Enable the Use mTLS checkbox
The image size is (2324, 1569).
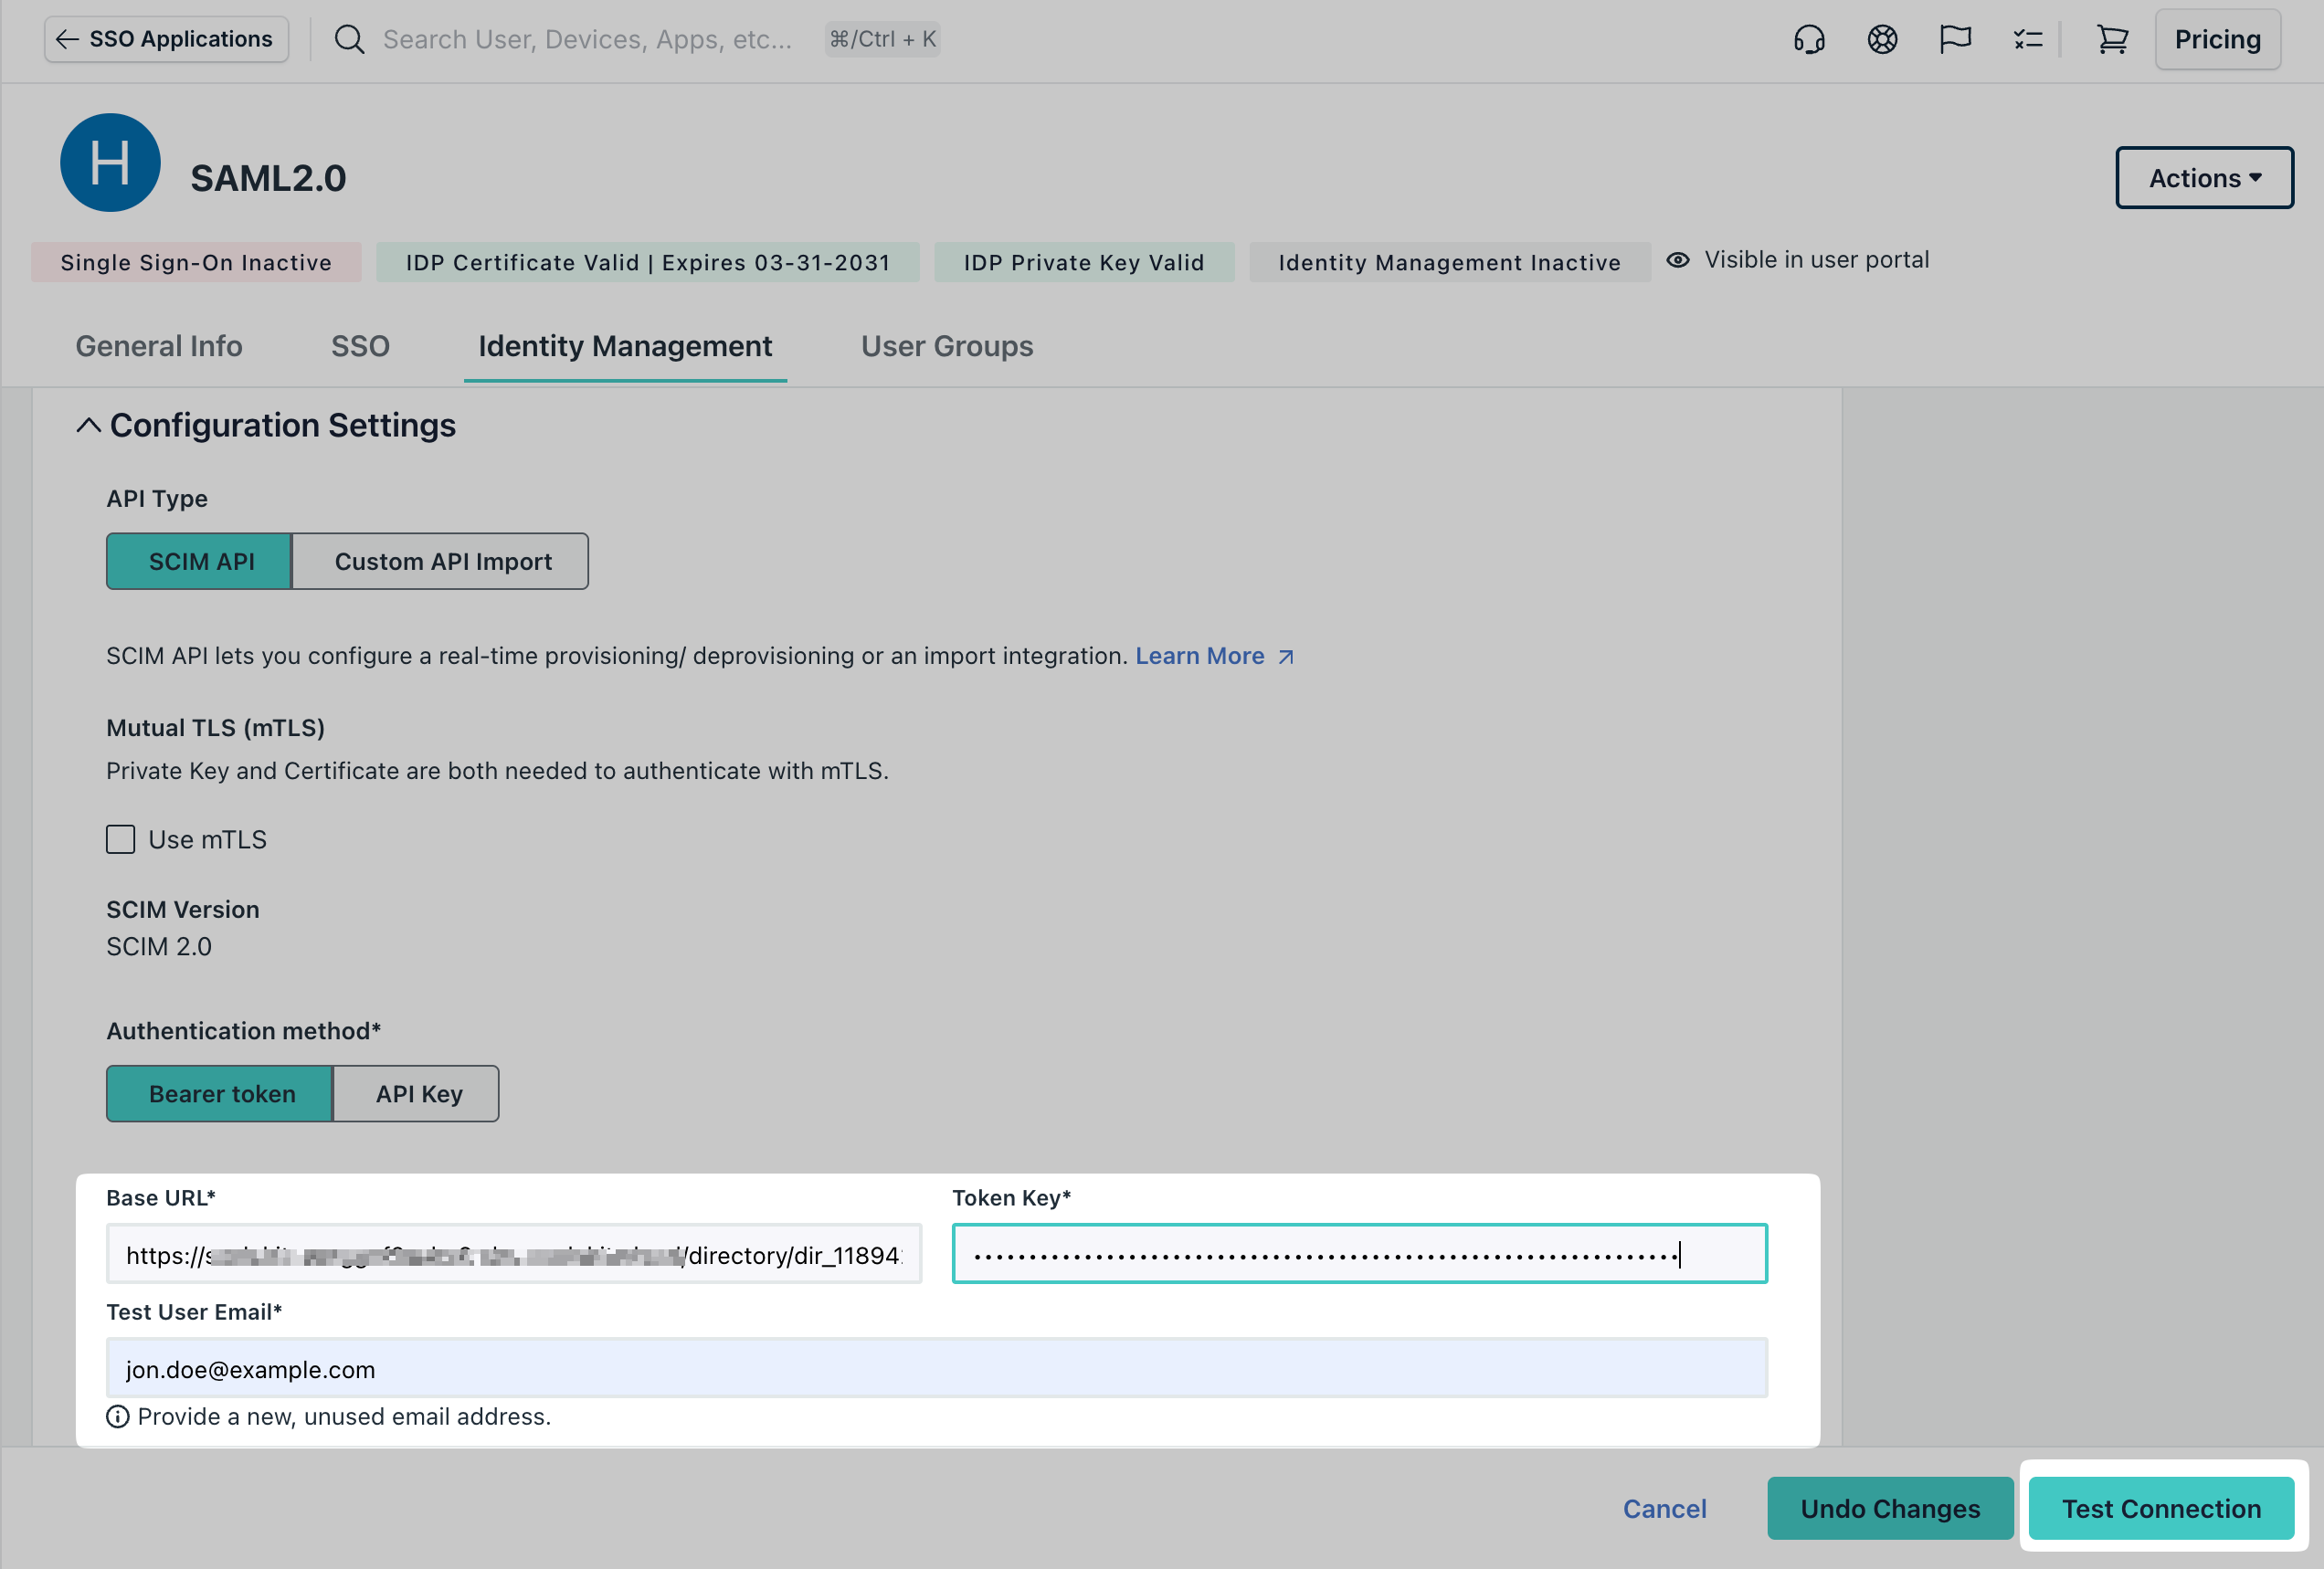click(x=119, y=839)
